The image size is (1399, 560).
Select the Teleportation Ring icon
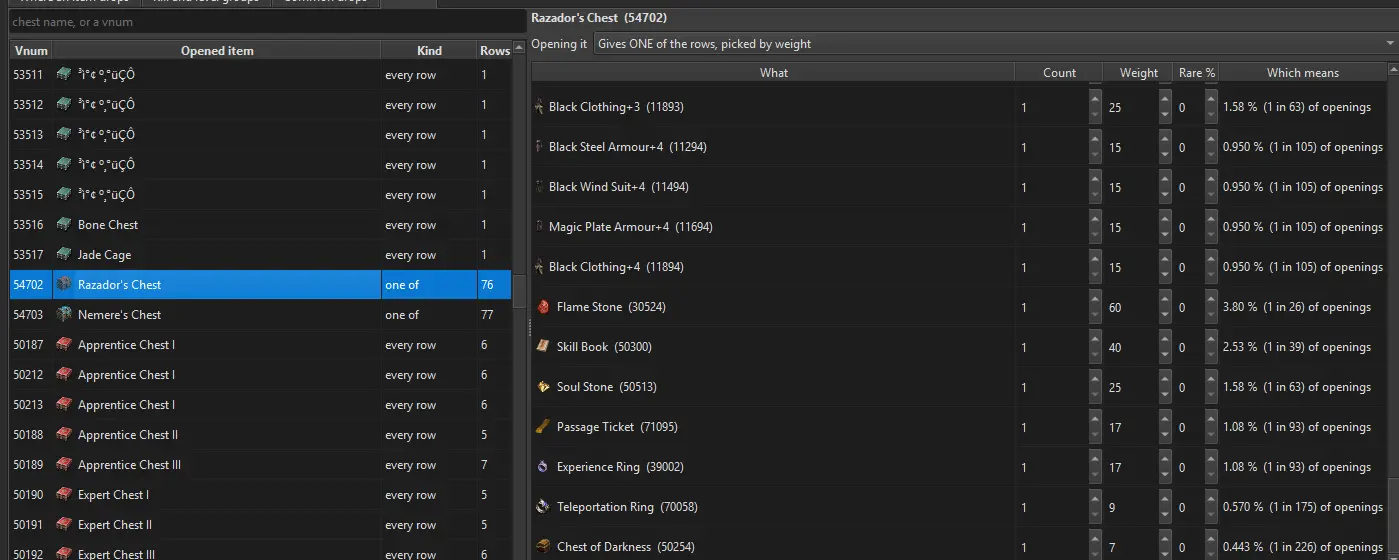coord(543,507)
